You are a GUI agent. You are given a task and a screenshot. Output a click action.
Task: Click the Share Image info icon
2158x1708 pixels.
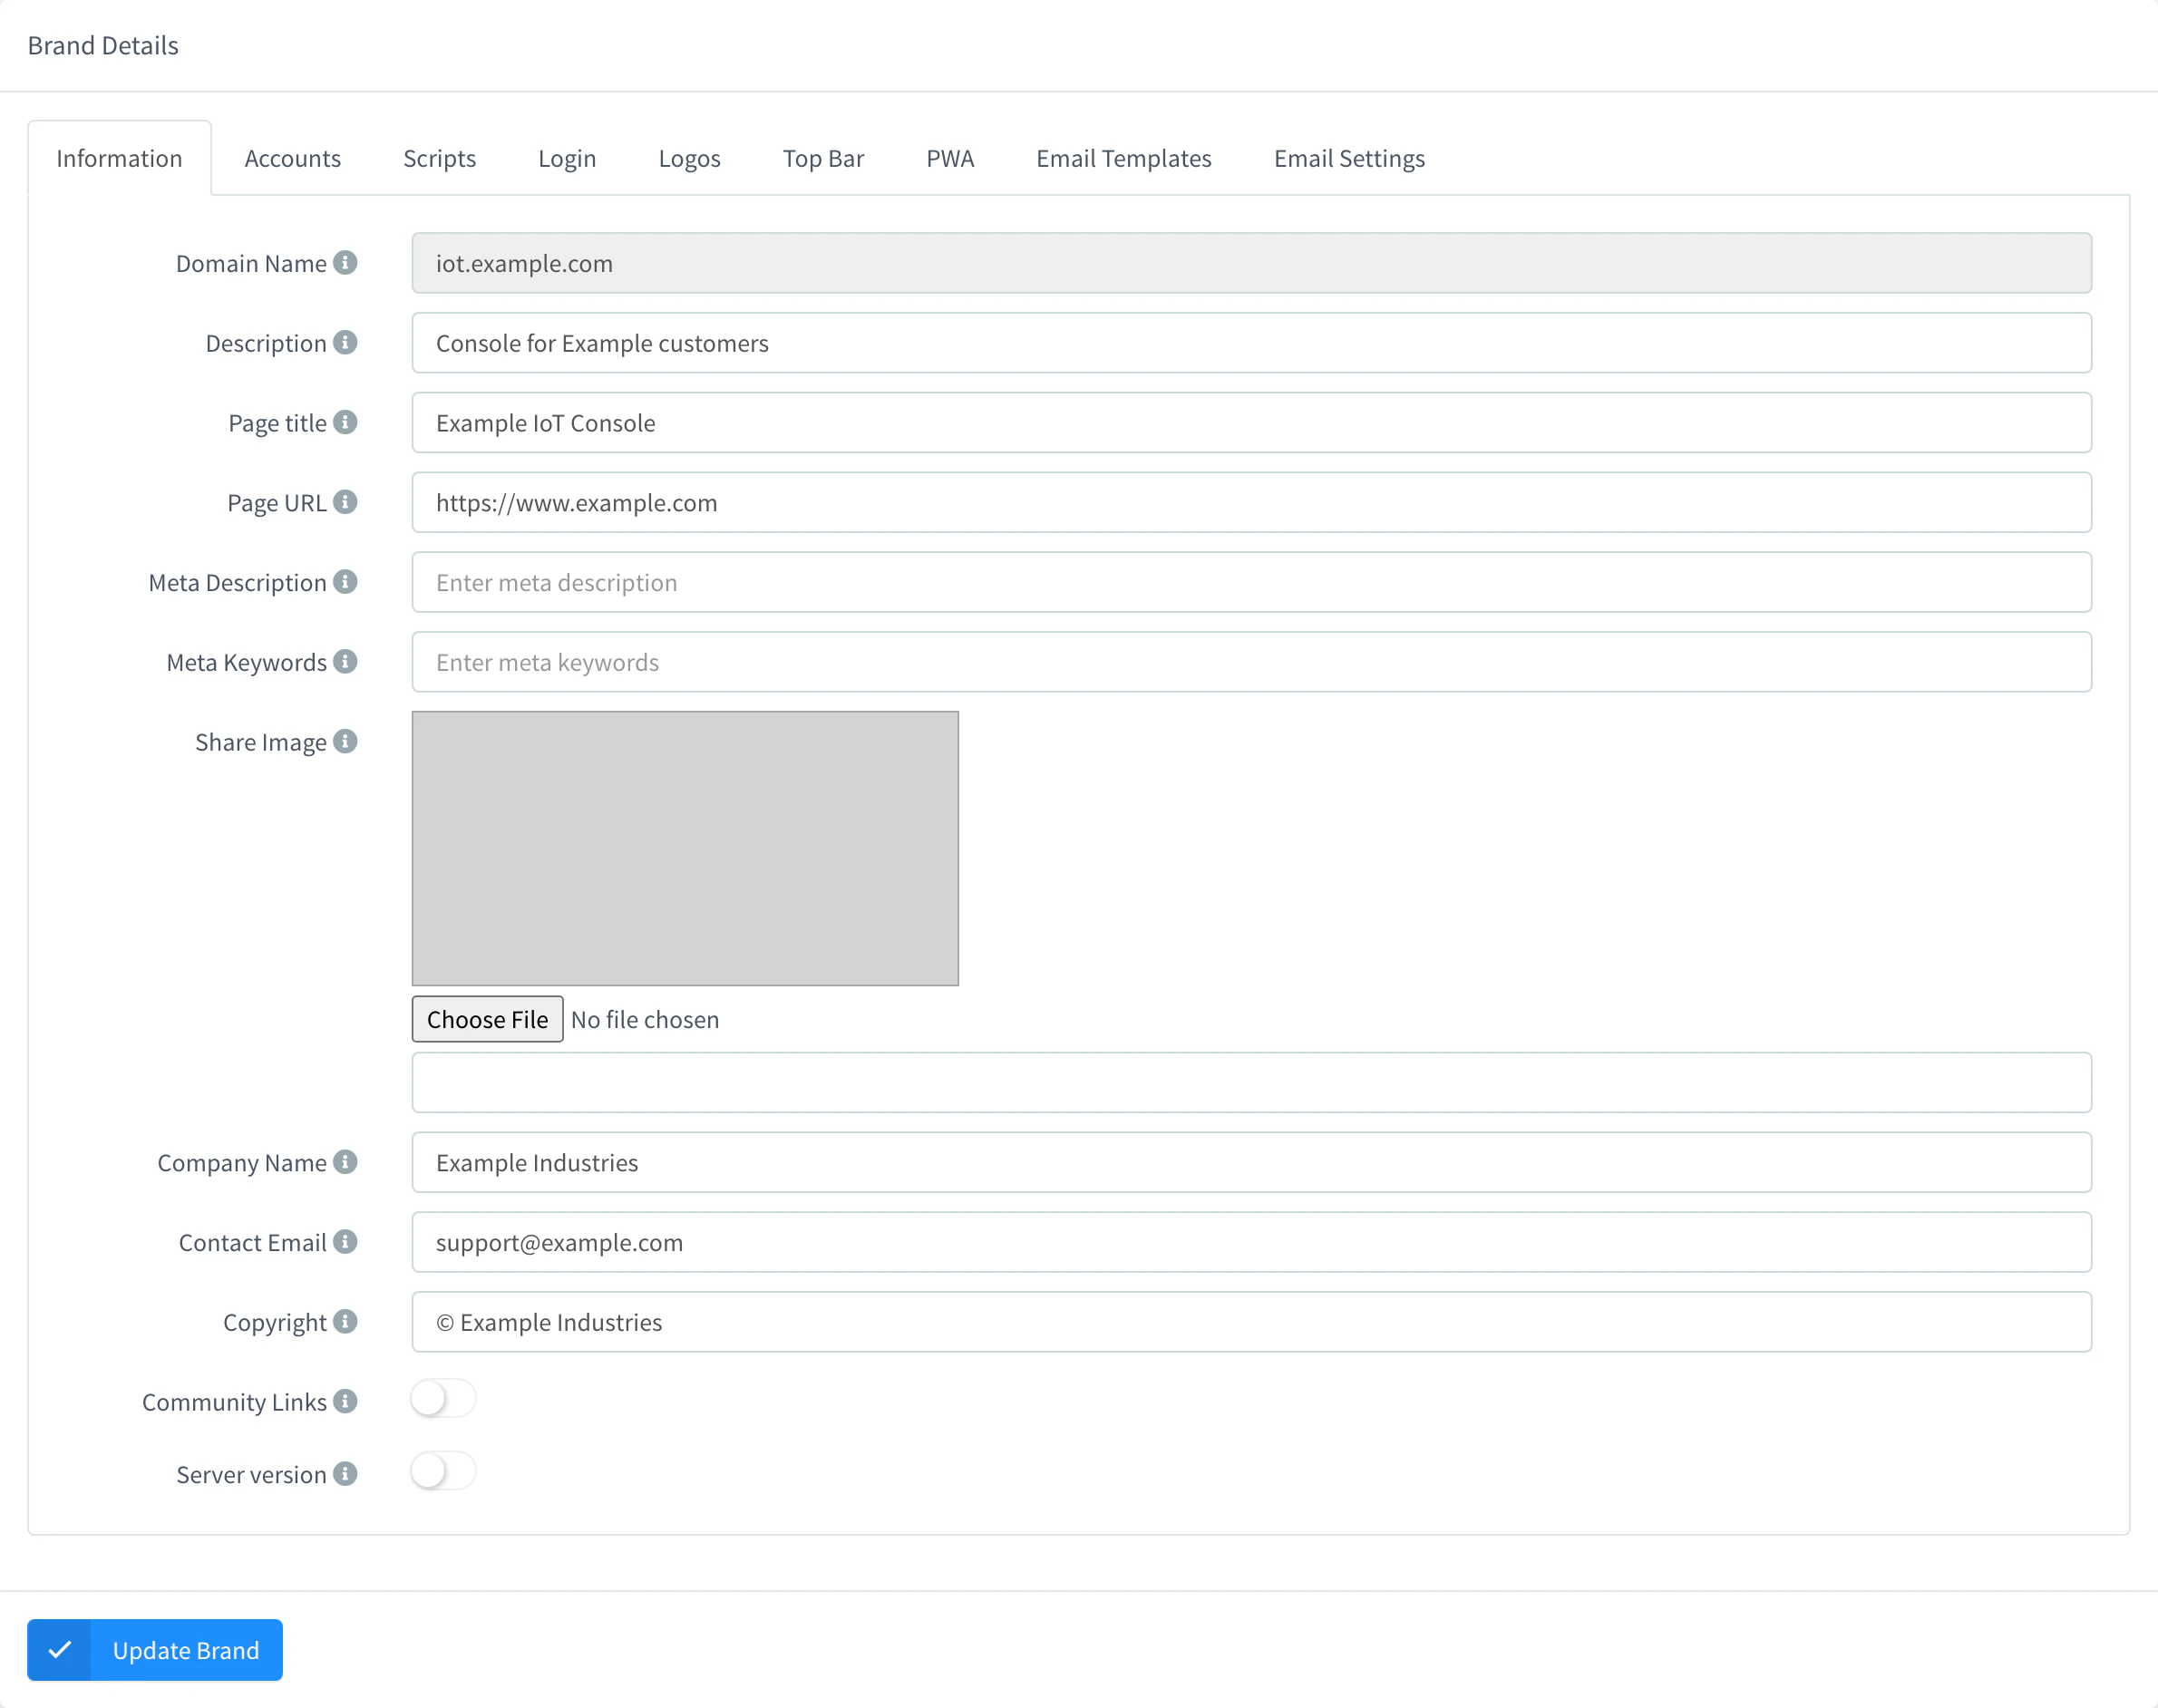(x=345, y=741)
